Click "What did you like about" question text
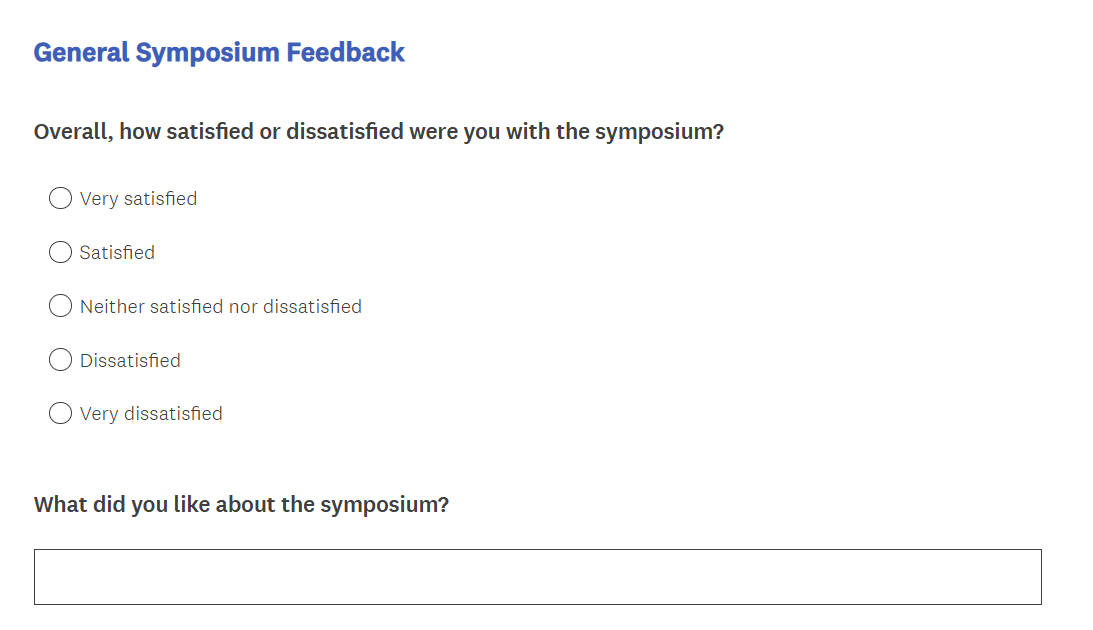 241,504
